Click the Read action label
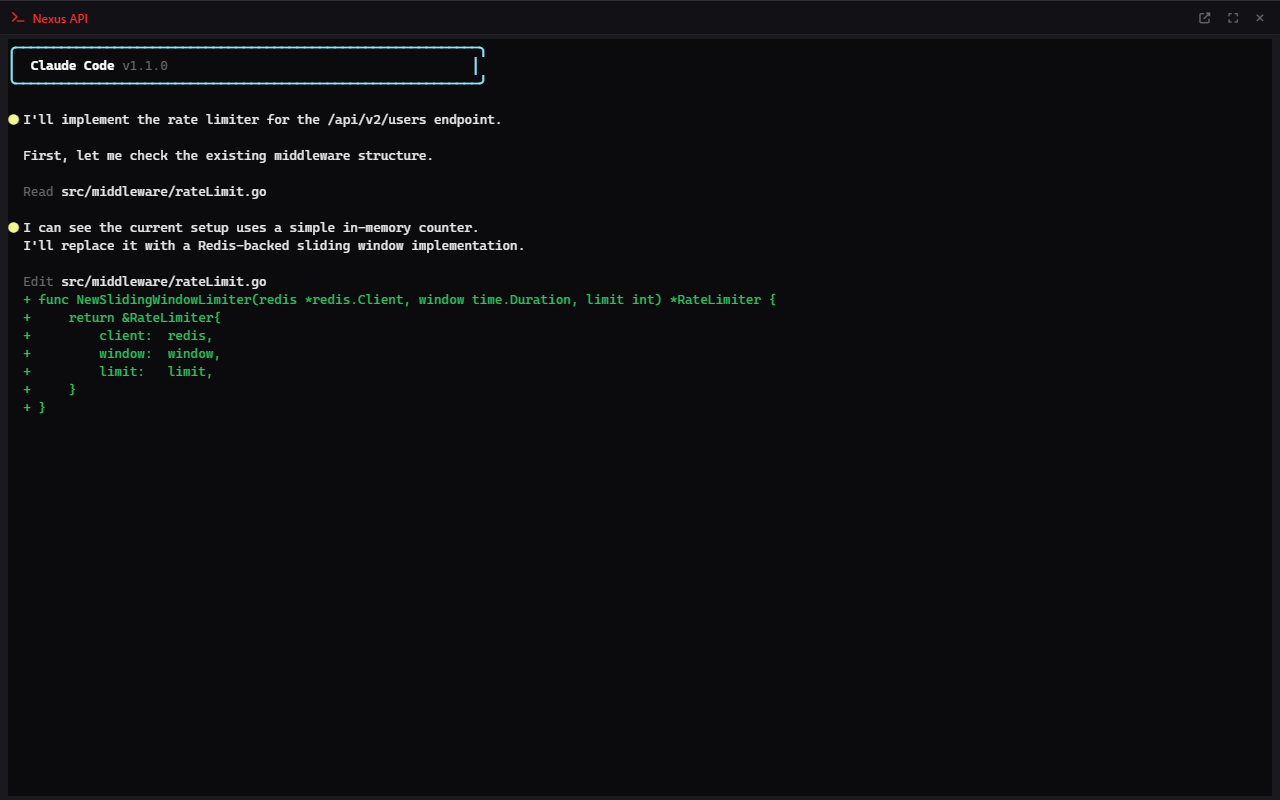This screenshot has height=800, width=1280. [37, 191]
